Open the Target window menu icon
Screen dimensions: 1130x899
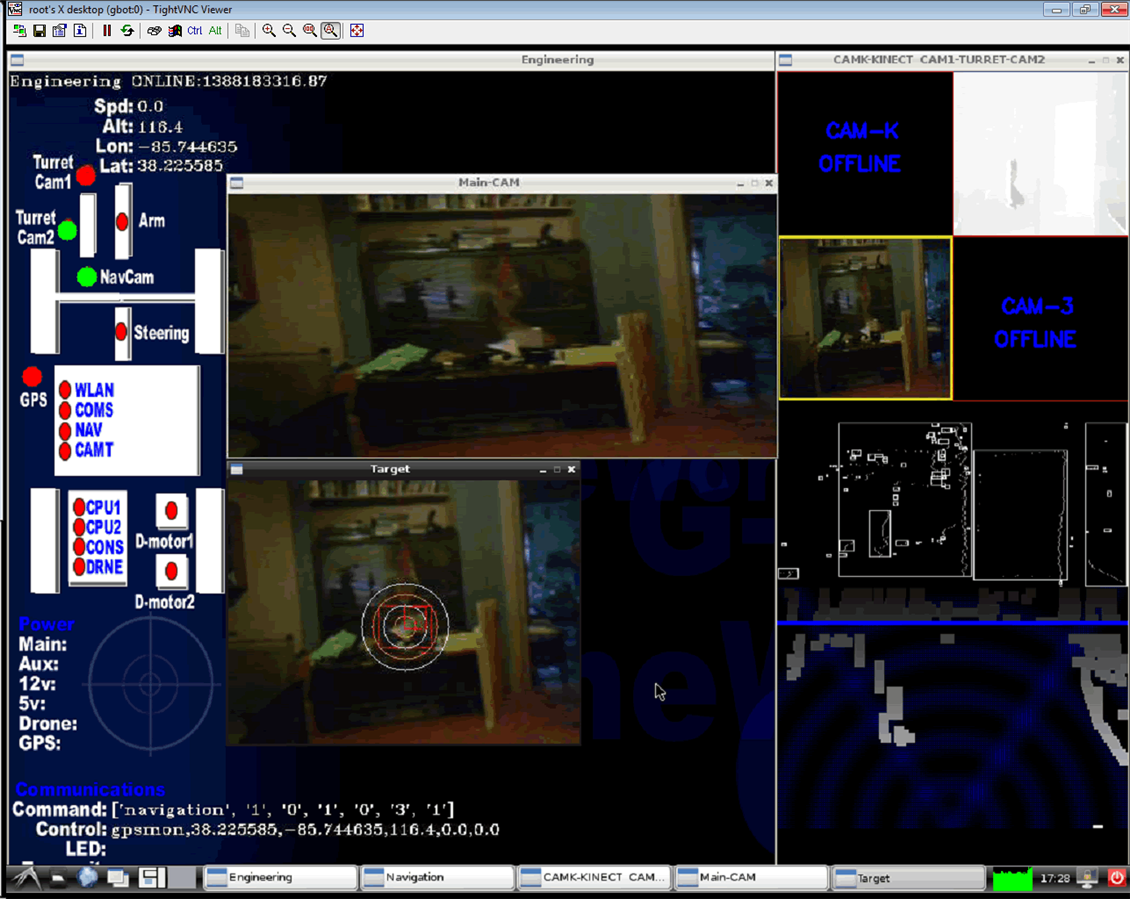click(236, 469)
